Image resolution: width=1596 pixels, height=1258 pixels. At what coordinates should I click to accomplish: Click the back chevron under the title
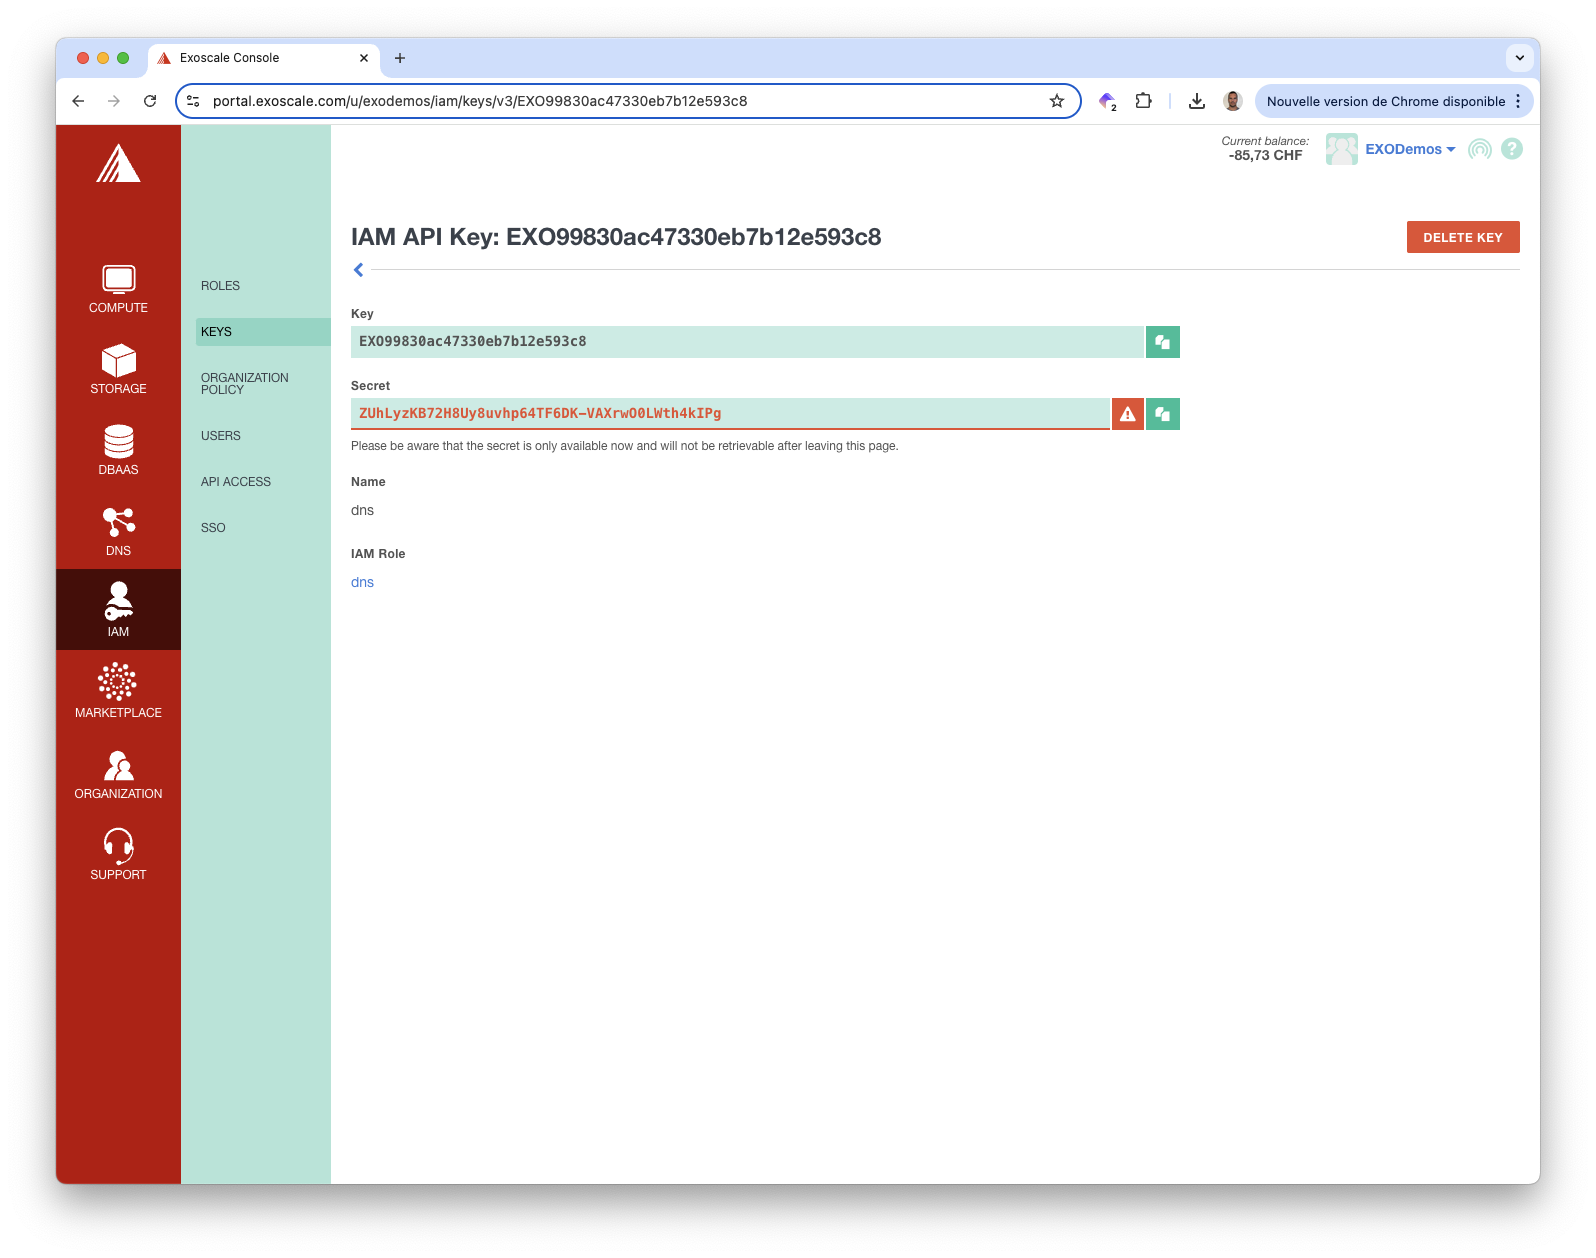359,270
